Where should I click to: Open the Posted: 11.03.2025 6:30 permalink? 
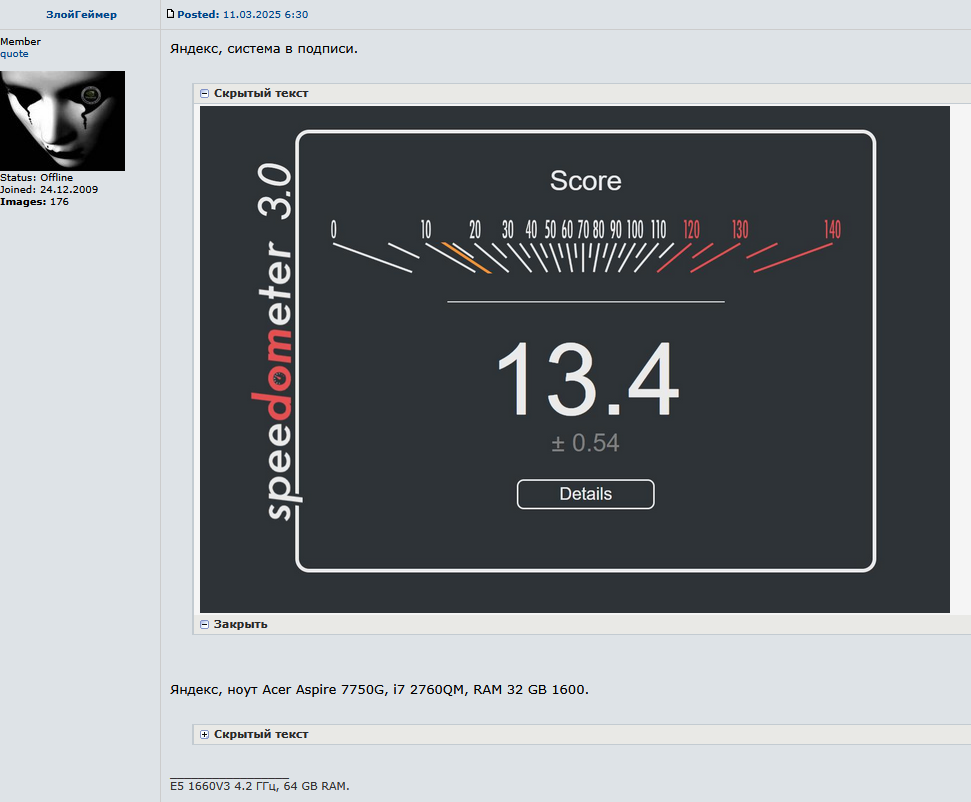pos(242,14)
